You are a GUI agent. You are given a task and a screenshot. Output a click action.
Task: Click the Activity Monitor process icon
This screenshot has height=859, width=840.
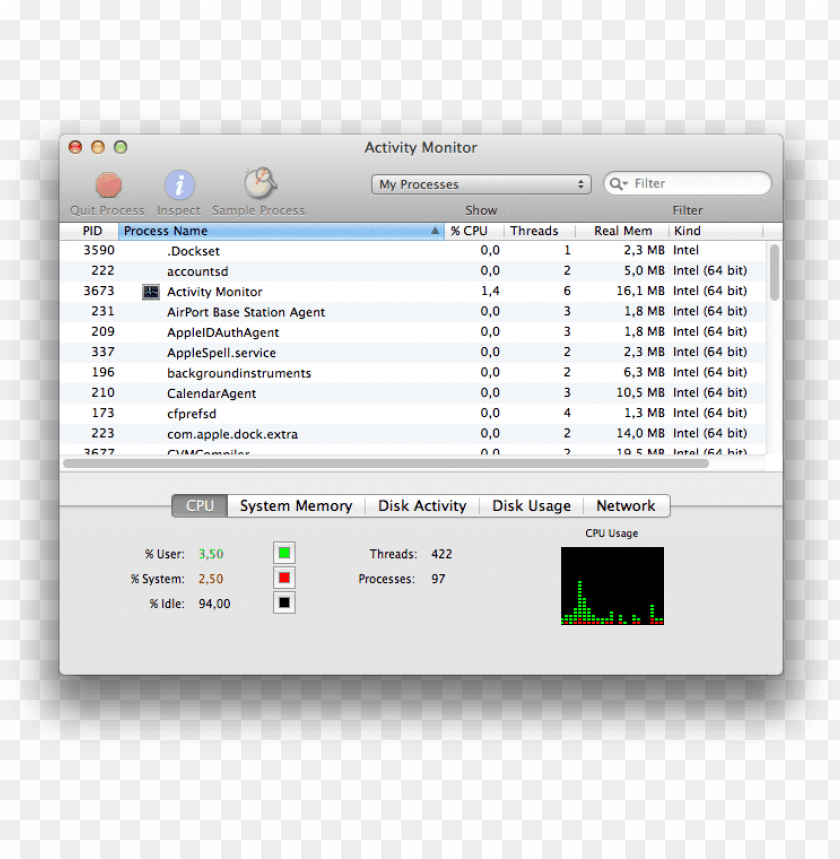click(150, 291)
